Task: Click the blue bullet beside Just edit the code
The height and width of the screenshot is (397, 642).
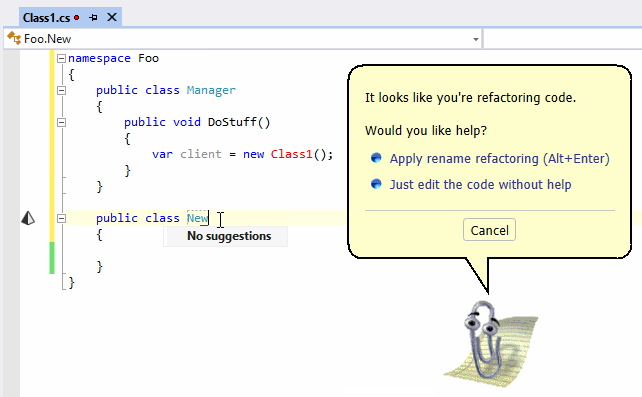Action: pos(376,184)
